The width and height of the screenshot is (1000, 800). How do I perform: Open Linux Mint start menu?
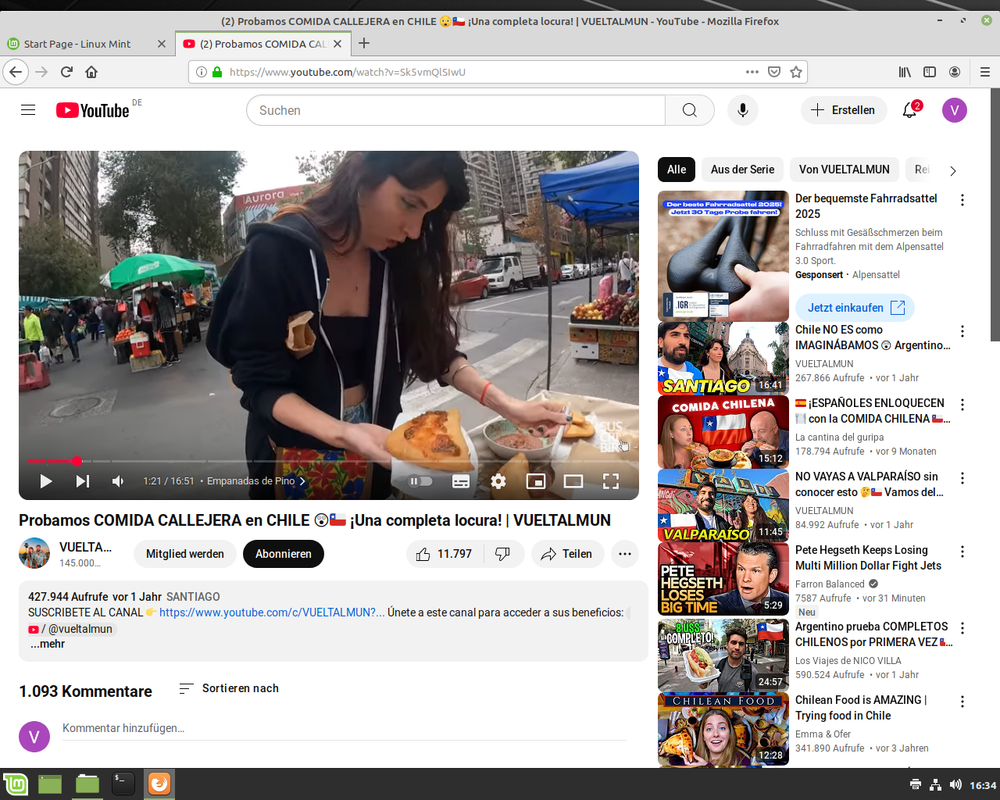coord(15,784)
